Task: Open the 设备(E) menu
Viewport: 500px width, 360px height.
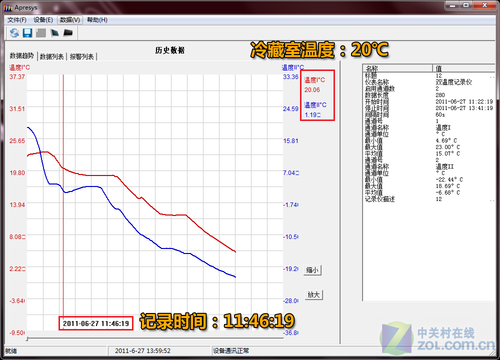Action: click(x=43, y=20)
